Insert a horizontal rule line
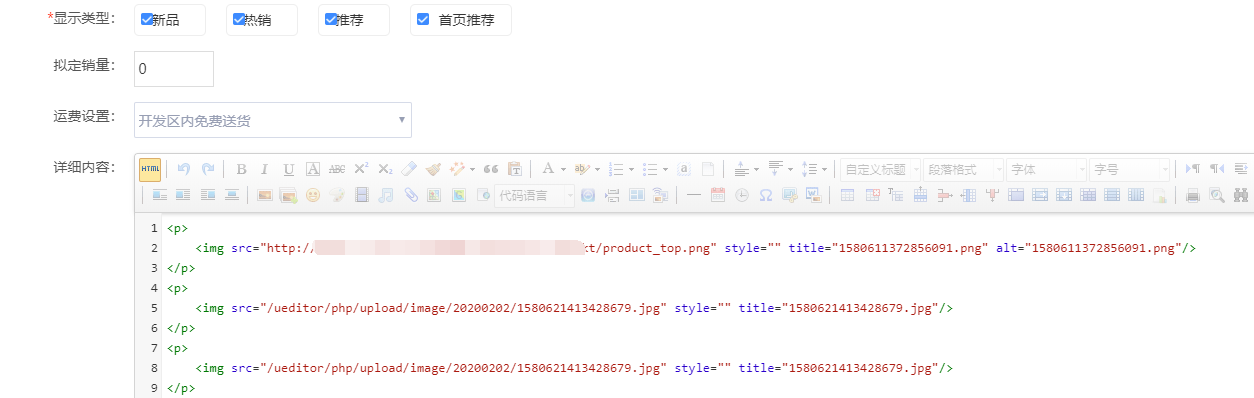The width and height of the screenshot is (1254, 398). click(x=694, y=195)
